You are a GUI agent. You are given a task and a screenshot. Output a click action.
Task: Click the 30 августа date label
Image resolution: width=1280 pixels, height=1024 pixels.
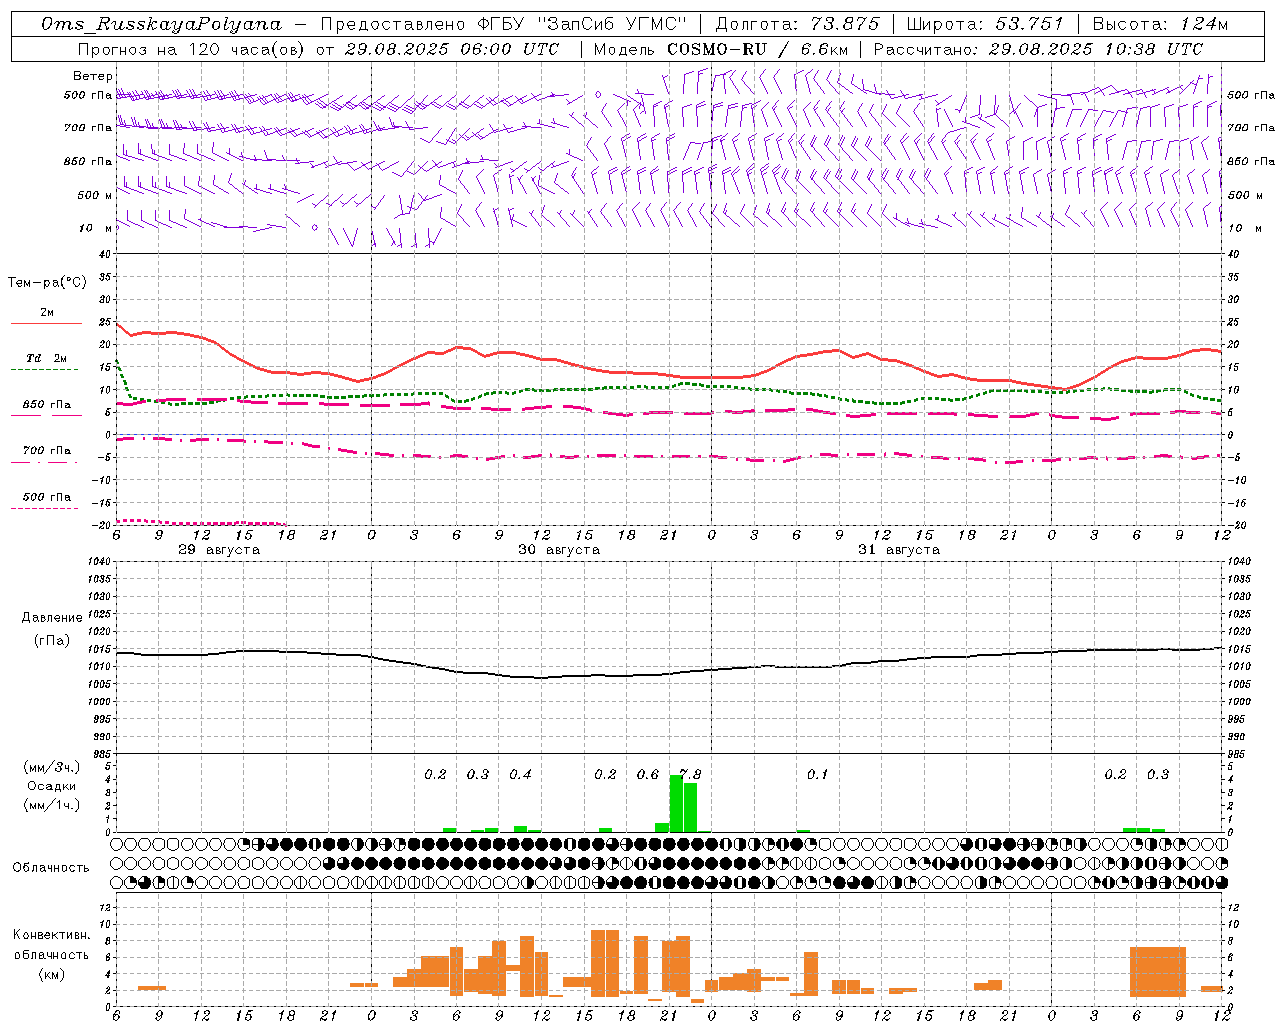pos(559,550)
